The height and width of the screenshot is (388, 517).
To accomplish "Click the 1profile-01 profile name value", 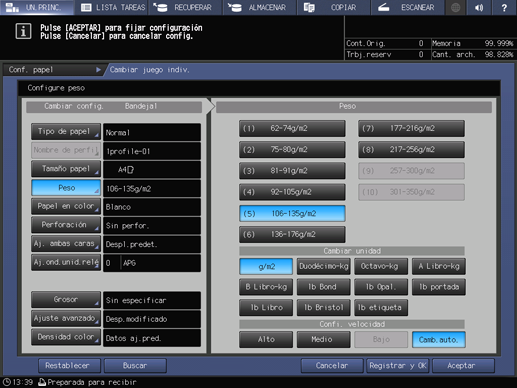I will 152,151.
